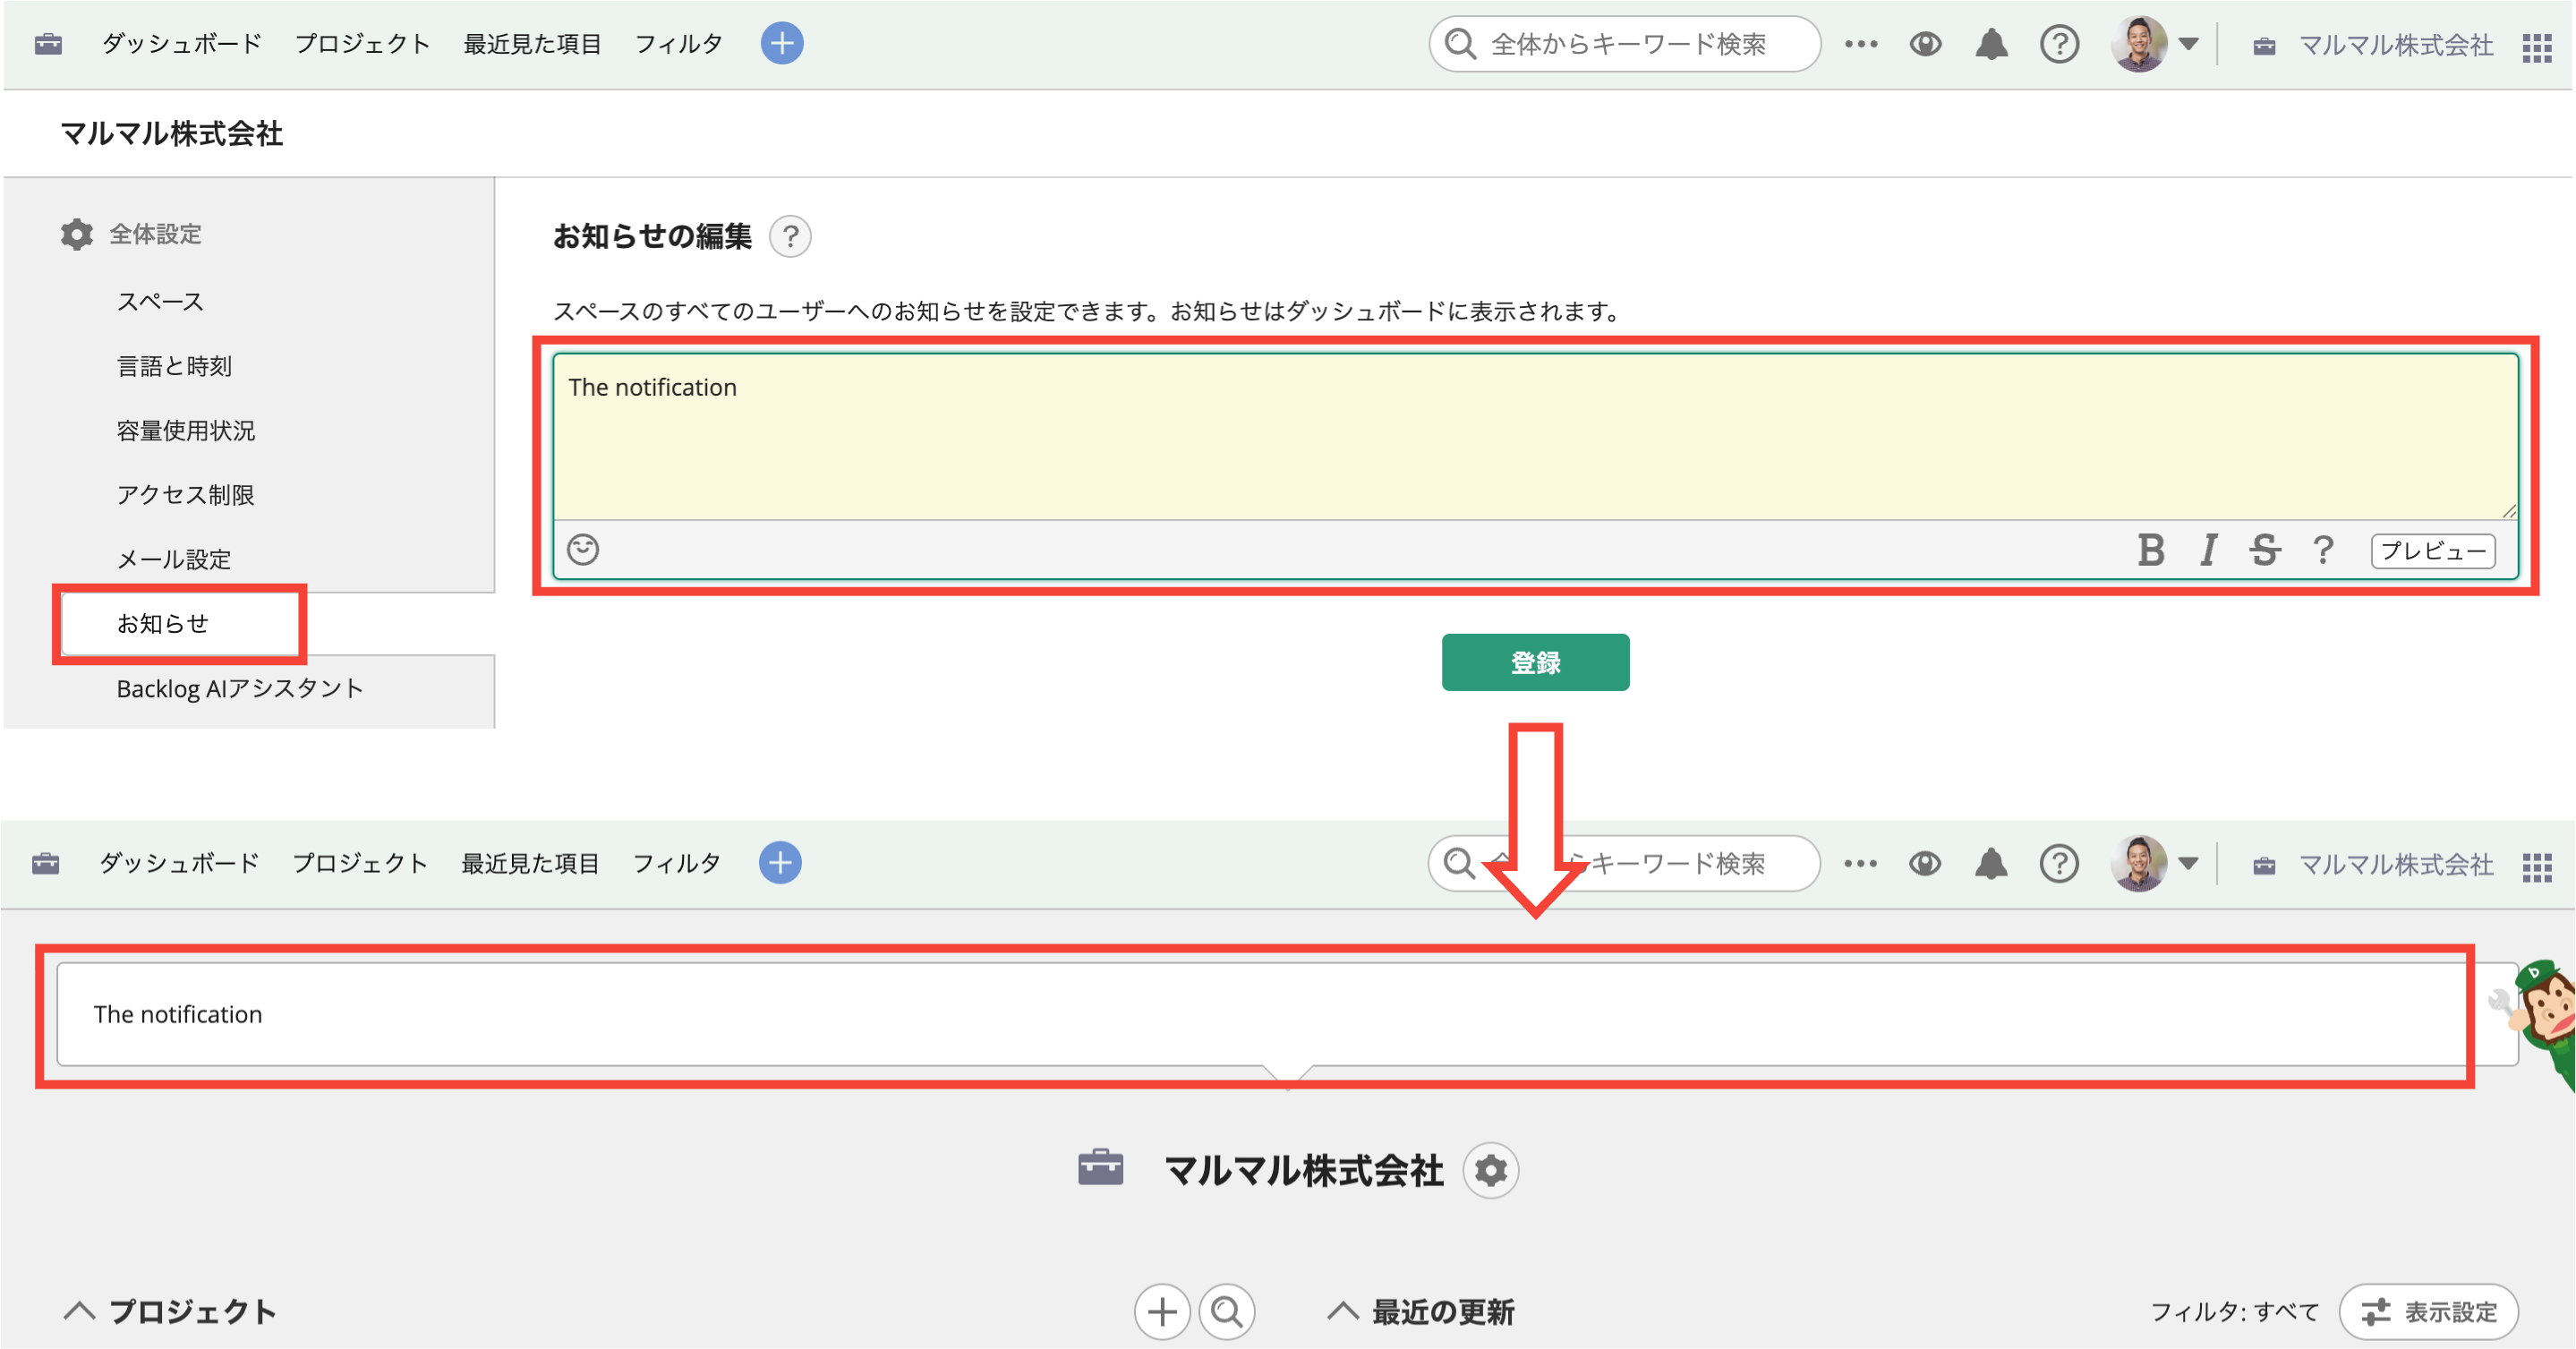Click inside the notification text area

point(1535,437)
